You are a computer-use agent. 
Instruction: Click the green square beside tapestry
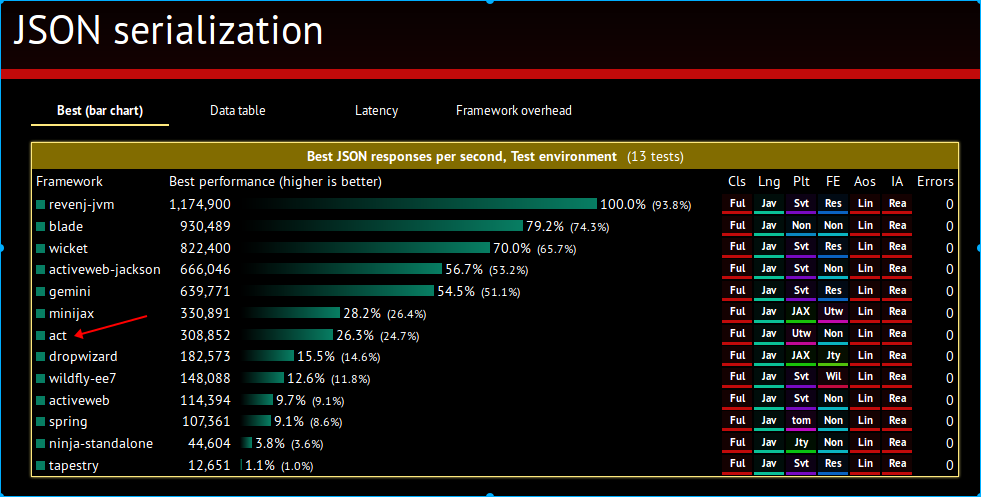pyautogui.click(x=41, y=466)
